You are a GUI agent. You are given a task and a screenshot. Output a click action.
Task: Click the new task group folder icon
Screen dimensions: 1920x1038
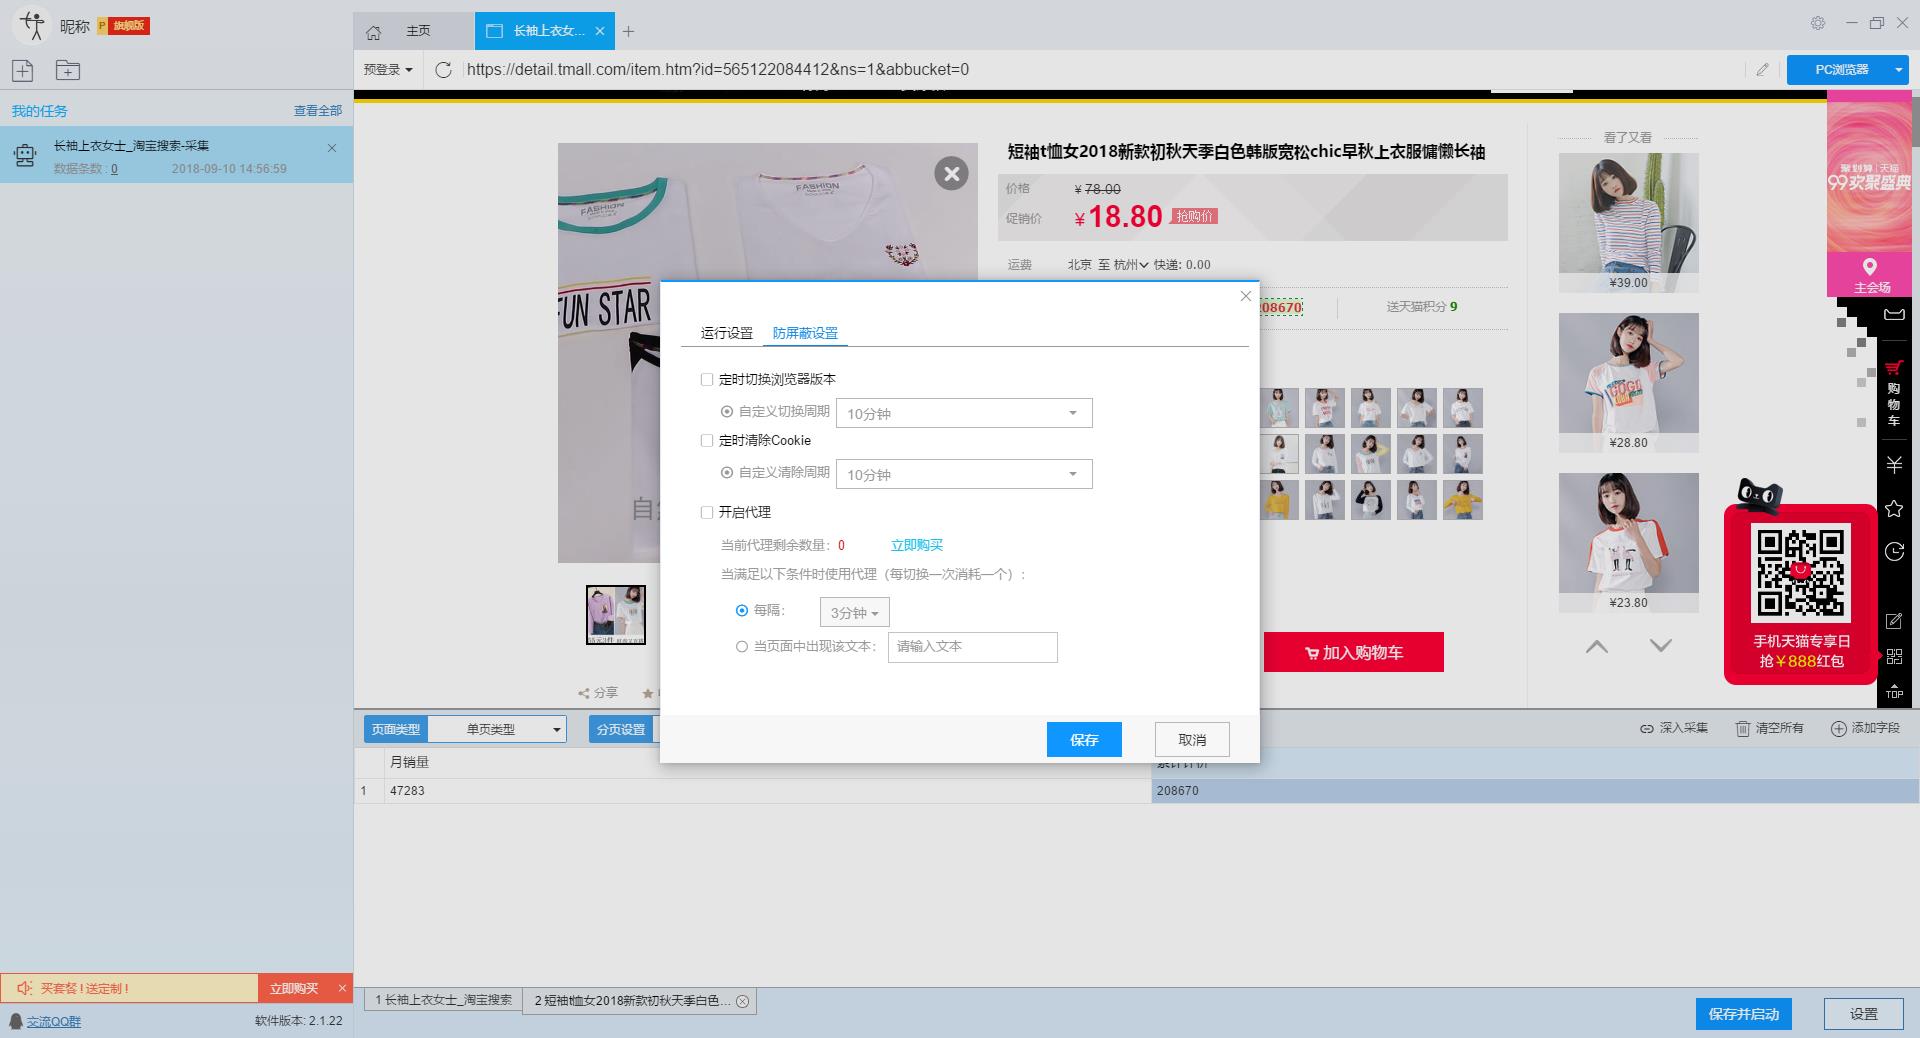[x=68, y=70]
